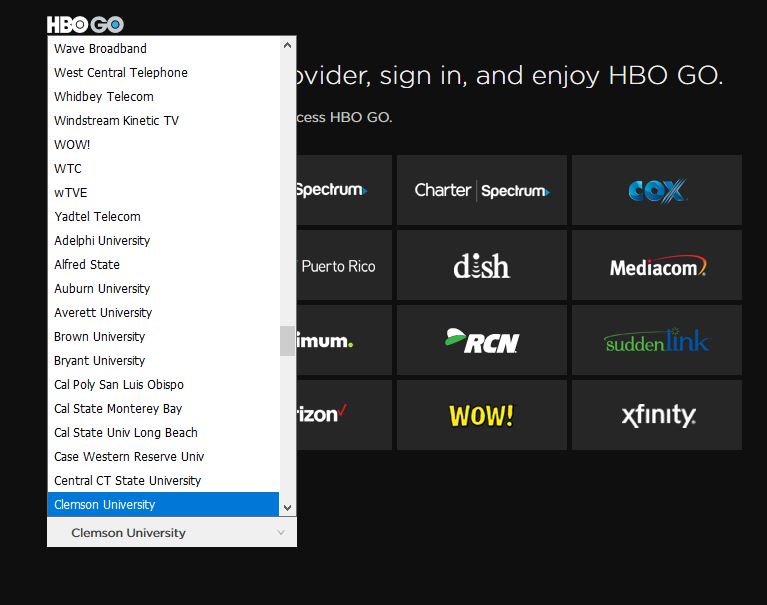
Task: Select the partially hidden Spectrum tile
Action: pos(344,190)
